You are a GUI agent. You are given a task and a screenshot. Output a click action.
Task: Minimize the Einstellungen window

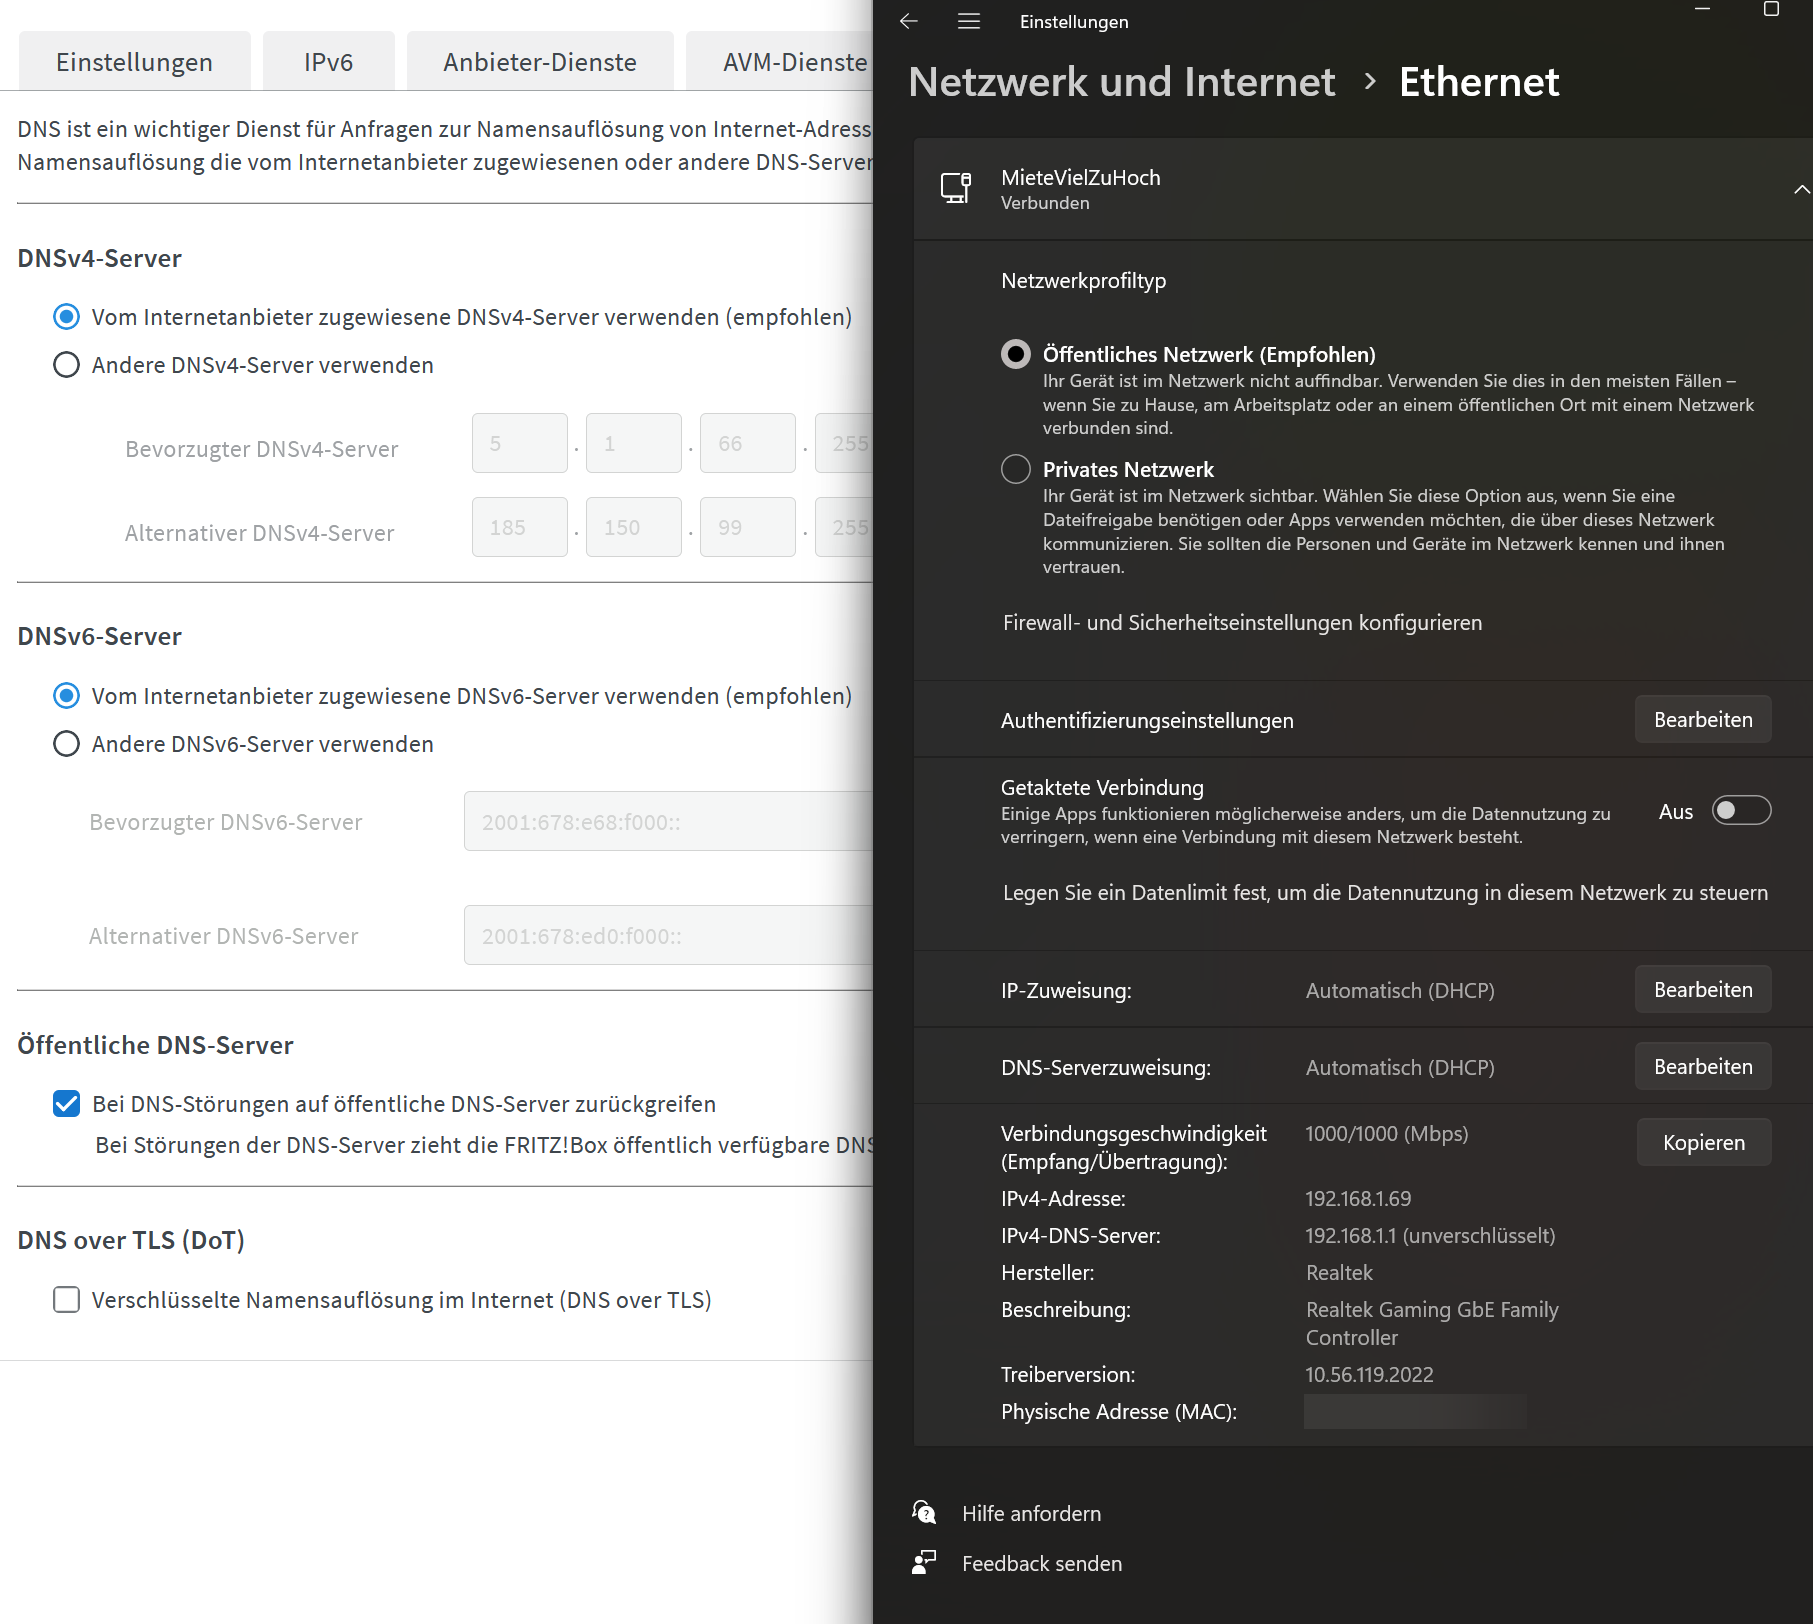click(1702, 9)
